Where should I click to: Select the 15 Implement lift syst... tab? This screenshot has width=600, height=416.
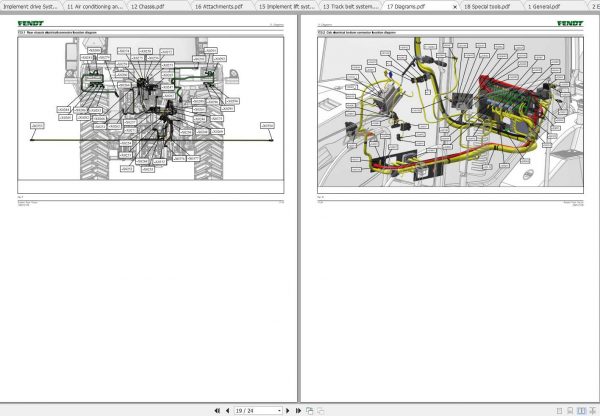(286, 6)
